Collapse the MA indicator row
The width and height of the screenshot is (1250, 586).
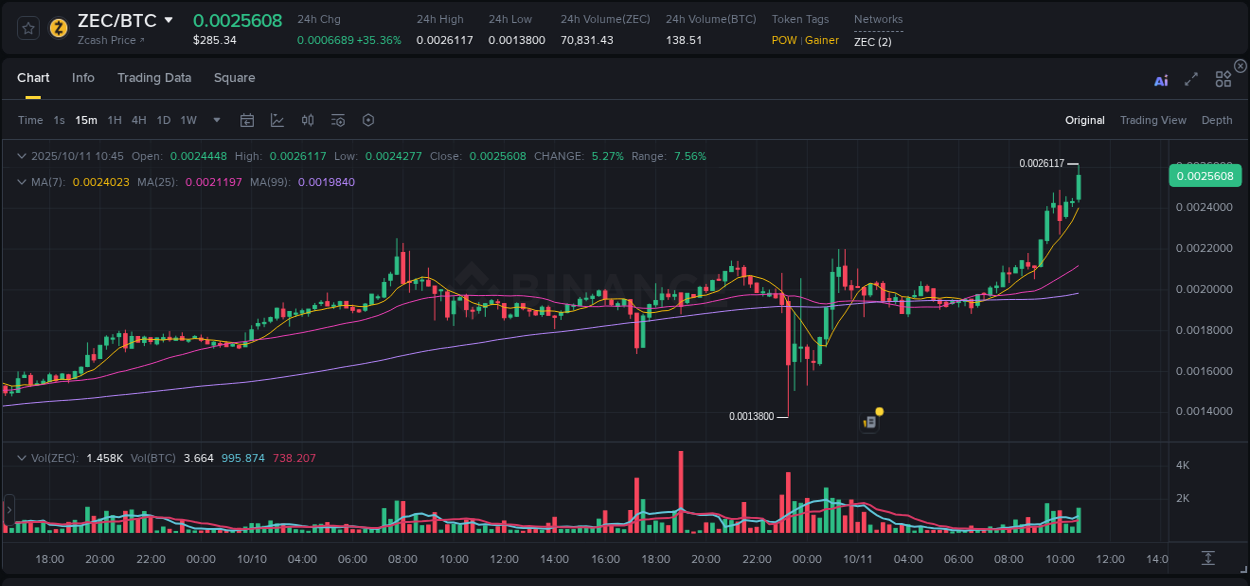(20, 183)
